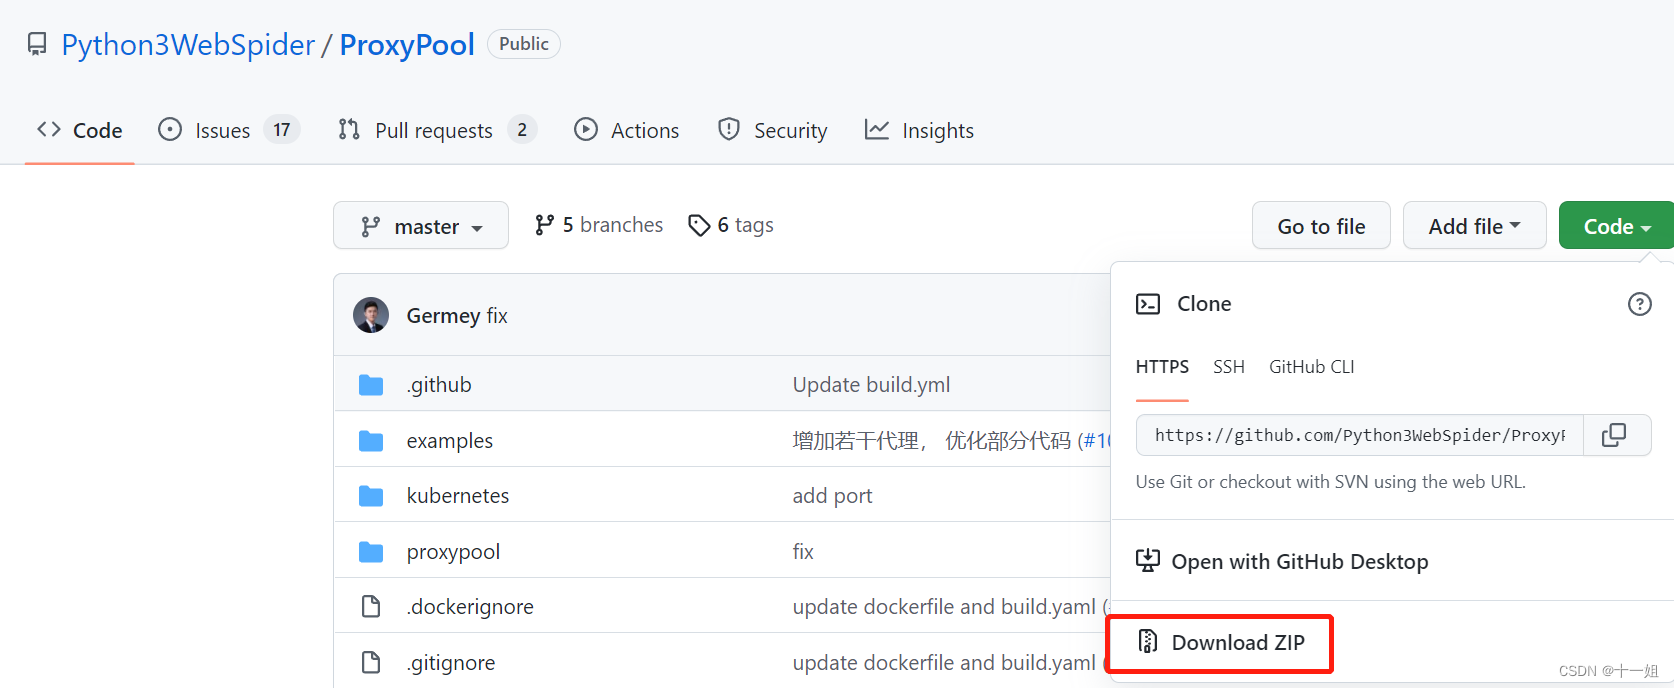Open the proxypool row 'fix' commit message
This screenshot has height=688, width=1674.
tap(803, 552)
